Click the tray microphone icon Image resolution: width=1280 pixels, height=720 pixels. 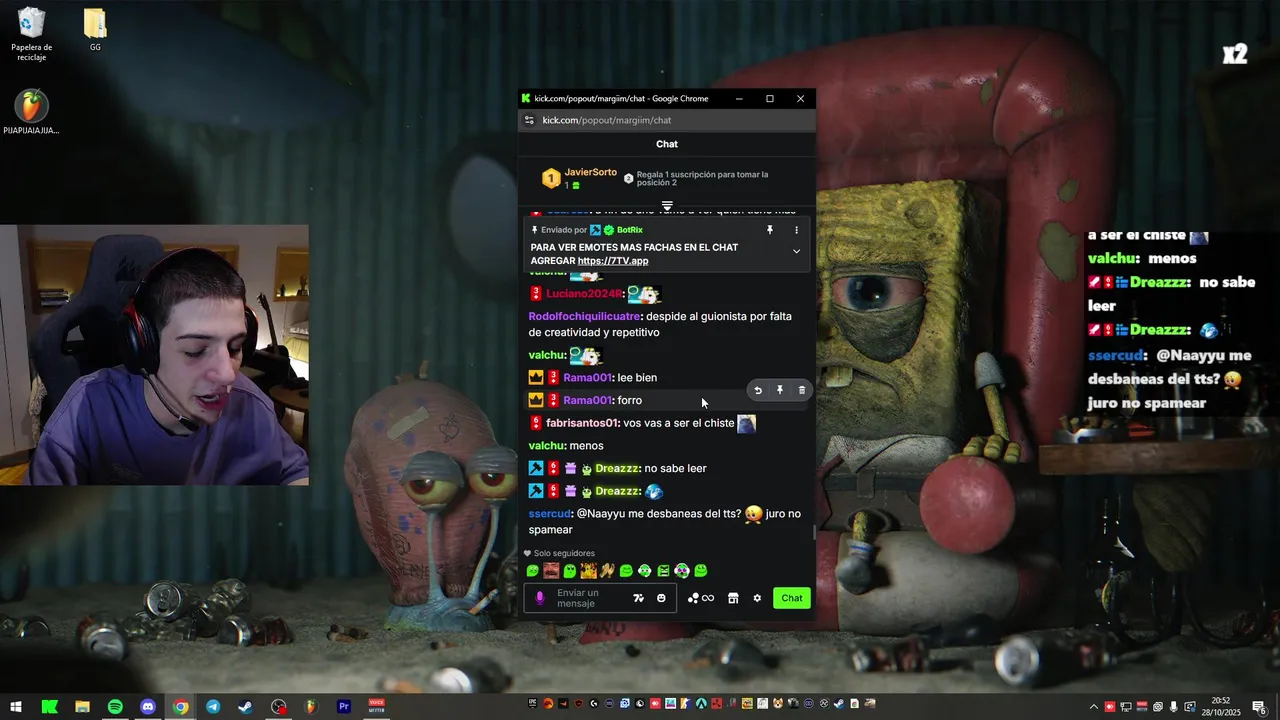tap(1173, 707)
